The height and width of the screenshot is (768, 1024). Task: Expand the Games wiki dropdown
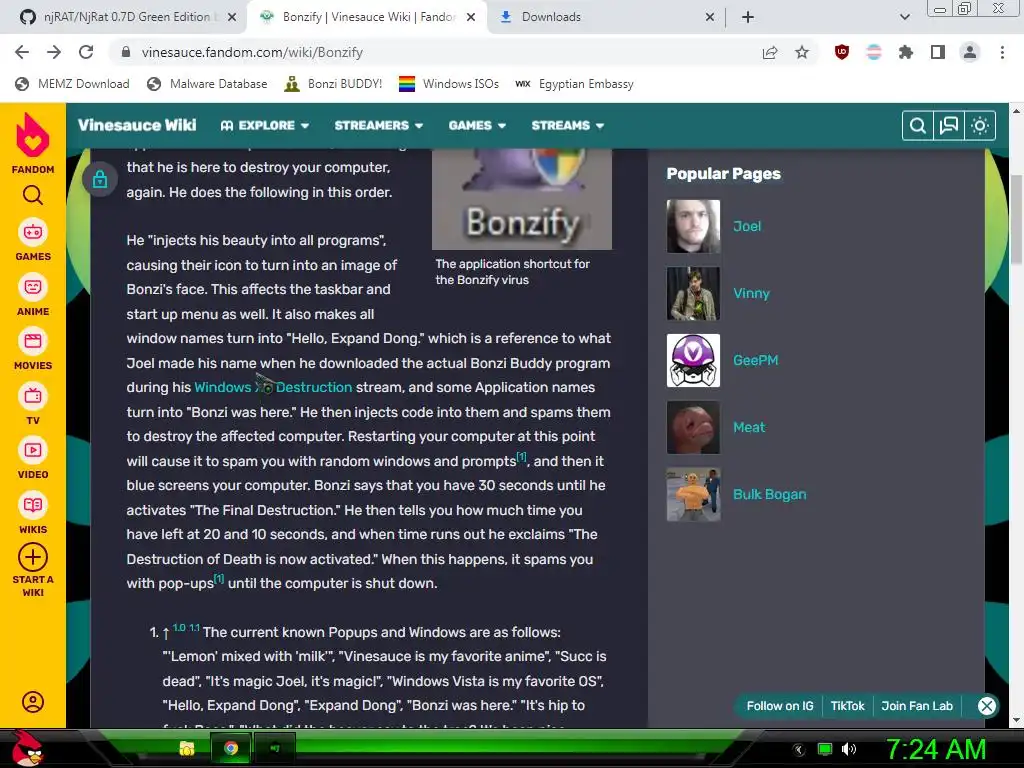click(477, 125)
